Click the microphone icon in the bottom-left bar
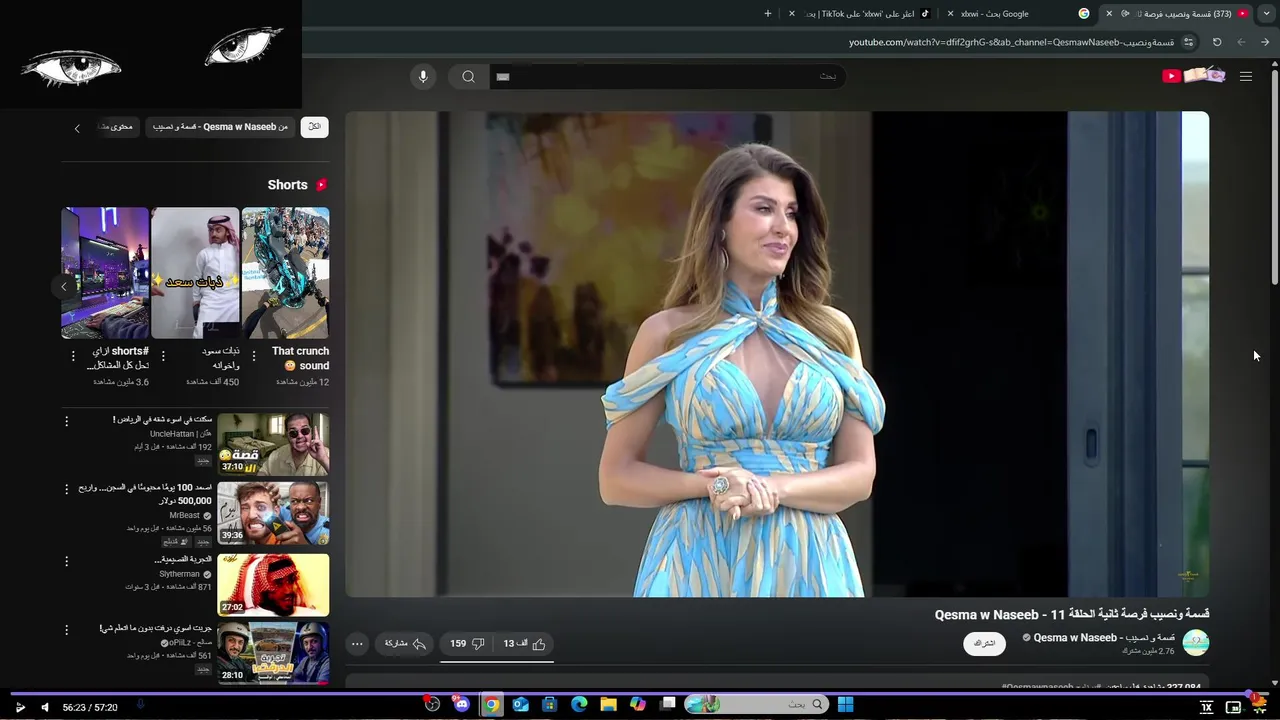 pos(140,705)
